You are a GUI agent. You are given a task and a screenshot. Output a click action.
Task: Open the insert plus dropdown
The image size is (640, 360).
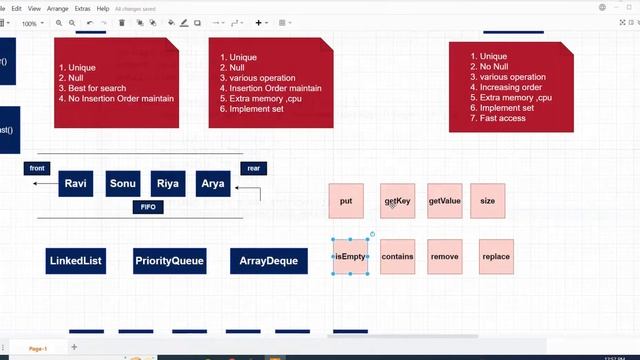262,23
